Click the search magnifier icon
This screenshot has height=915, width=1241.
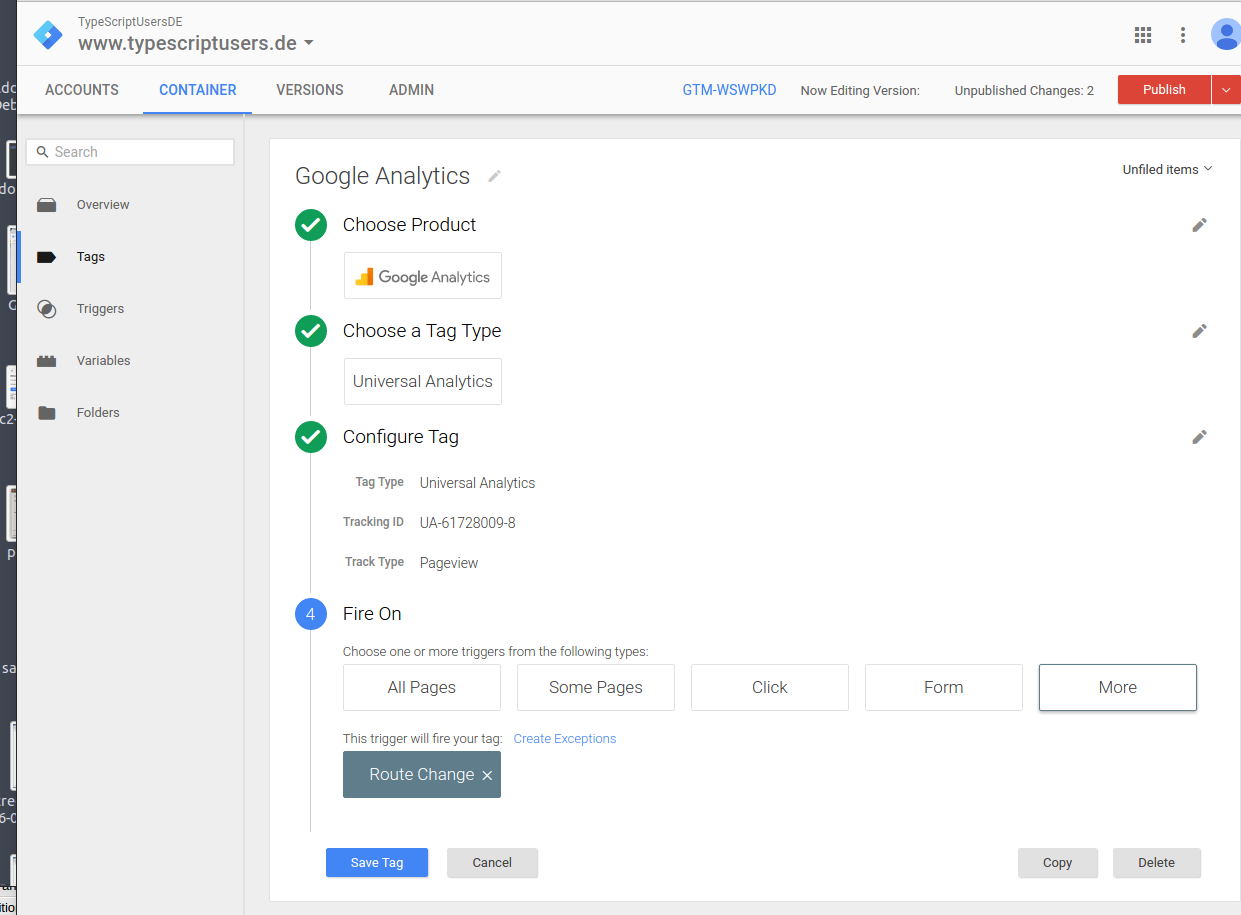42,152
